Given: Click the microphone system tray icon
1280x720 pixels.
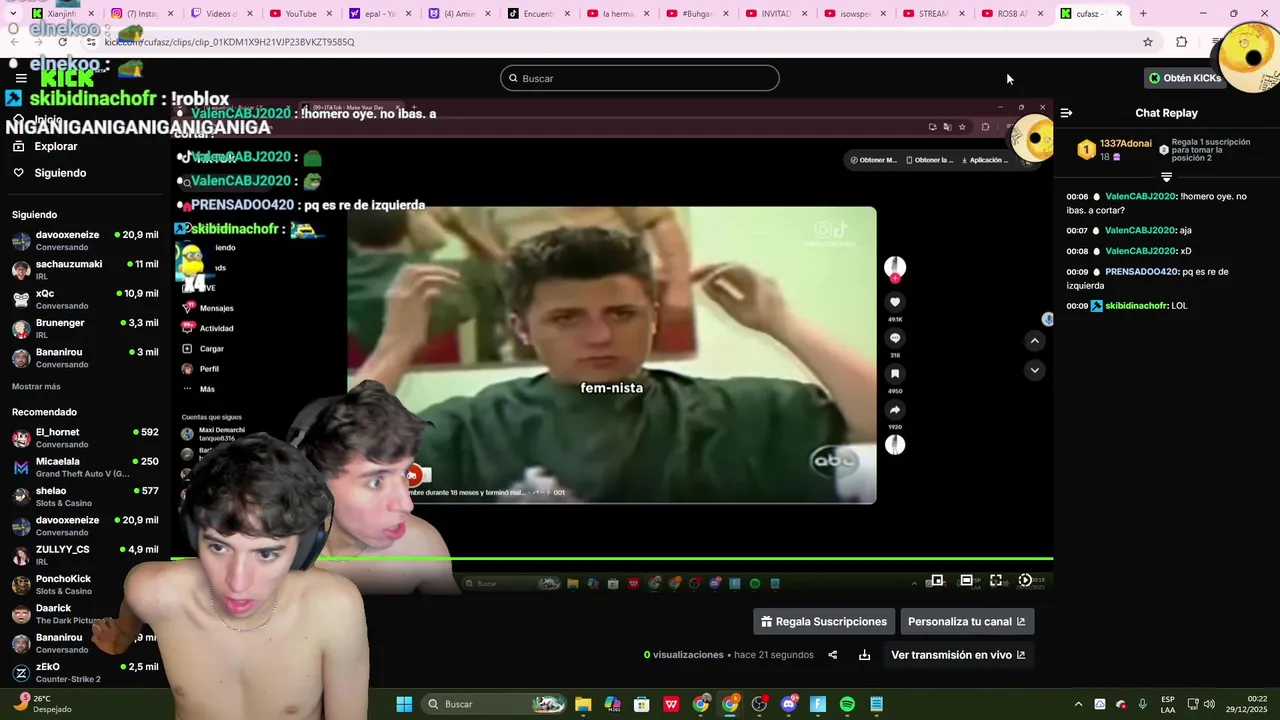Looking at the screenshot, I should point(1142,704).
